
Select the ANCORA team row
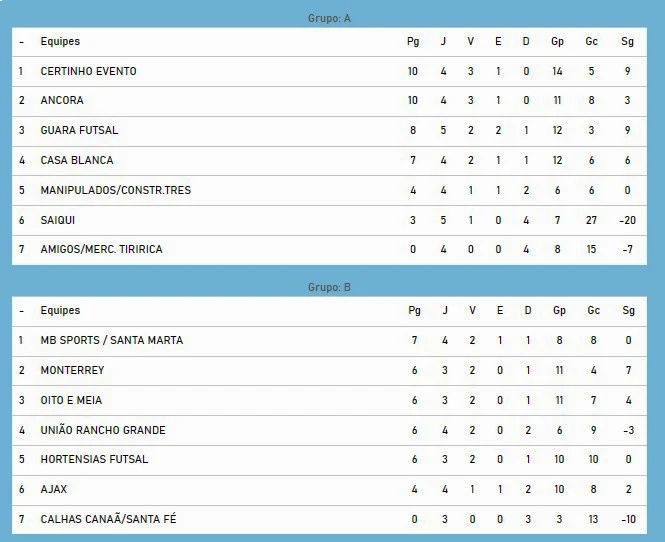(x=329, y=101)
